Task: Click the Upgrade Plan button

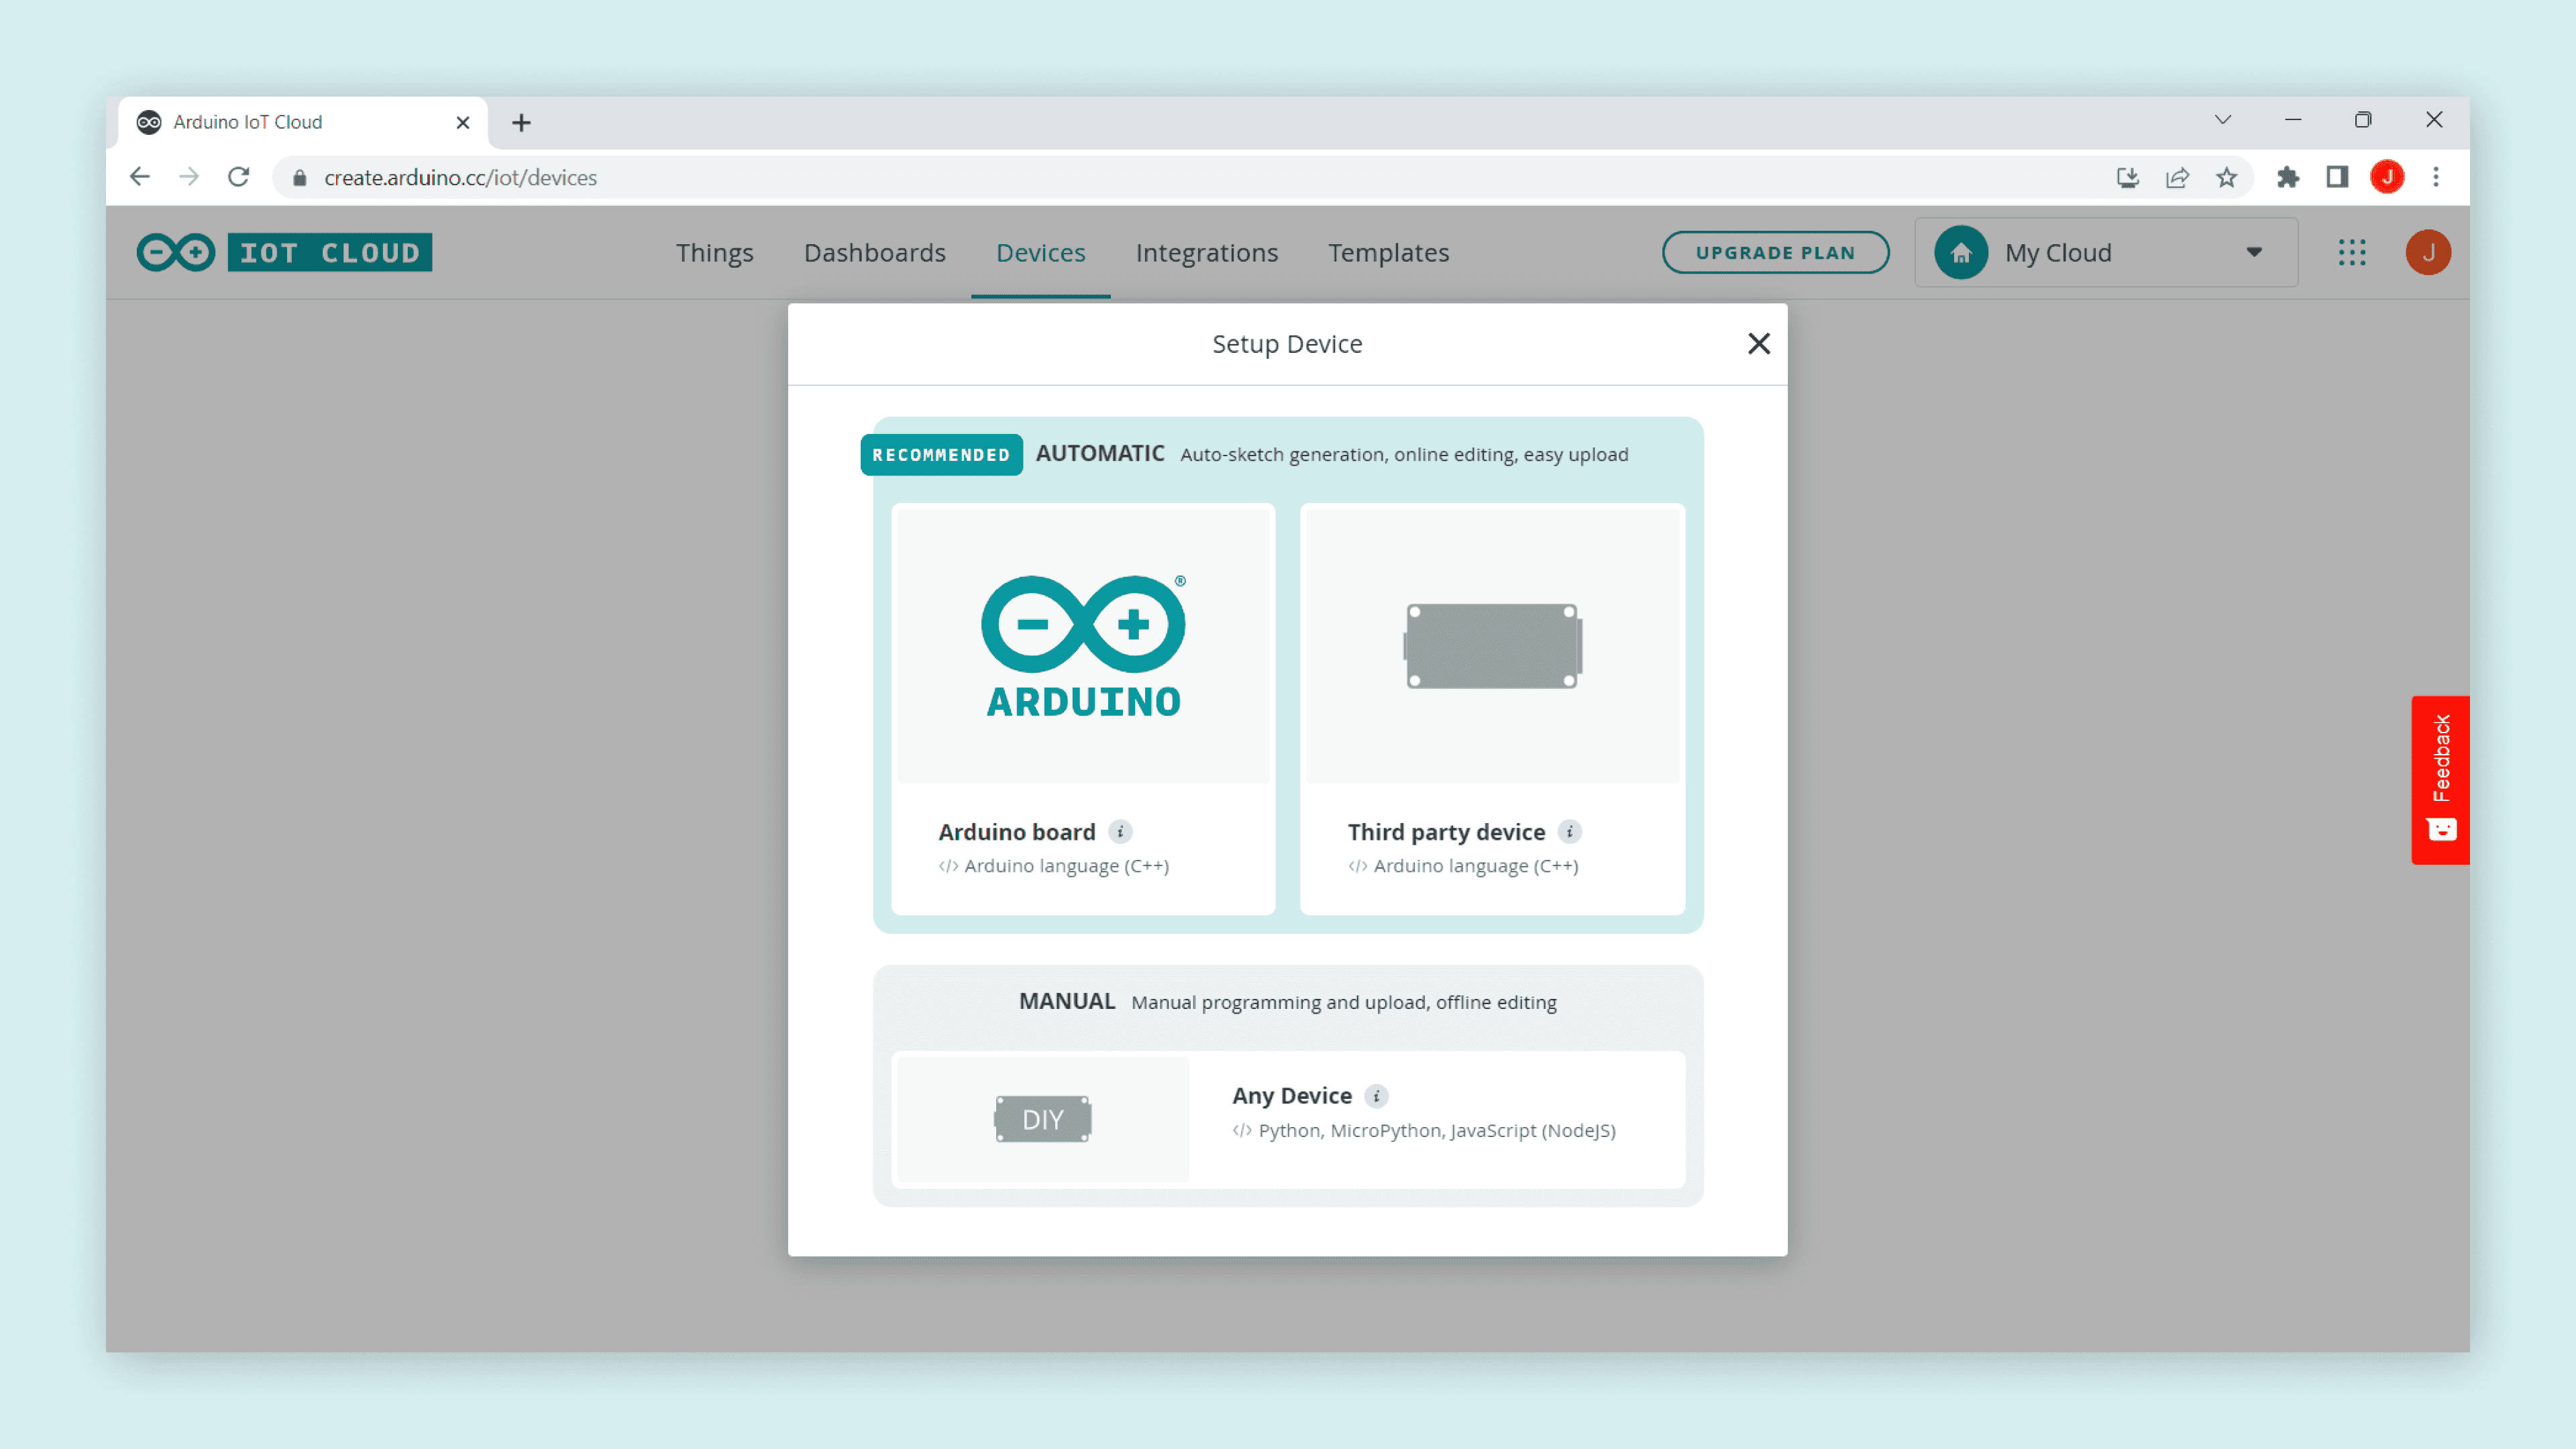Action: click(x=1775, y=252)
